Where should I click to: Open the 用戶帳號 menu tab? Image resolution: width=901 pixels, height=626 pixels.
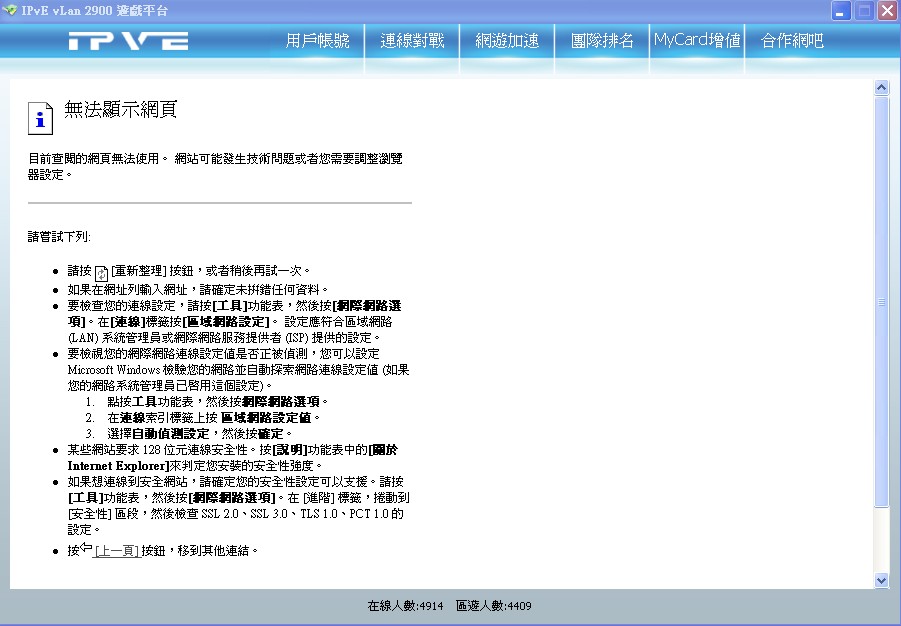click(x=317, y=40)
